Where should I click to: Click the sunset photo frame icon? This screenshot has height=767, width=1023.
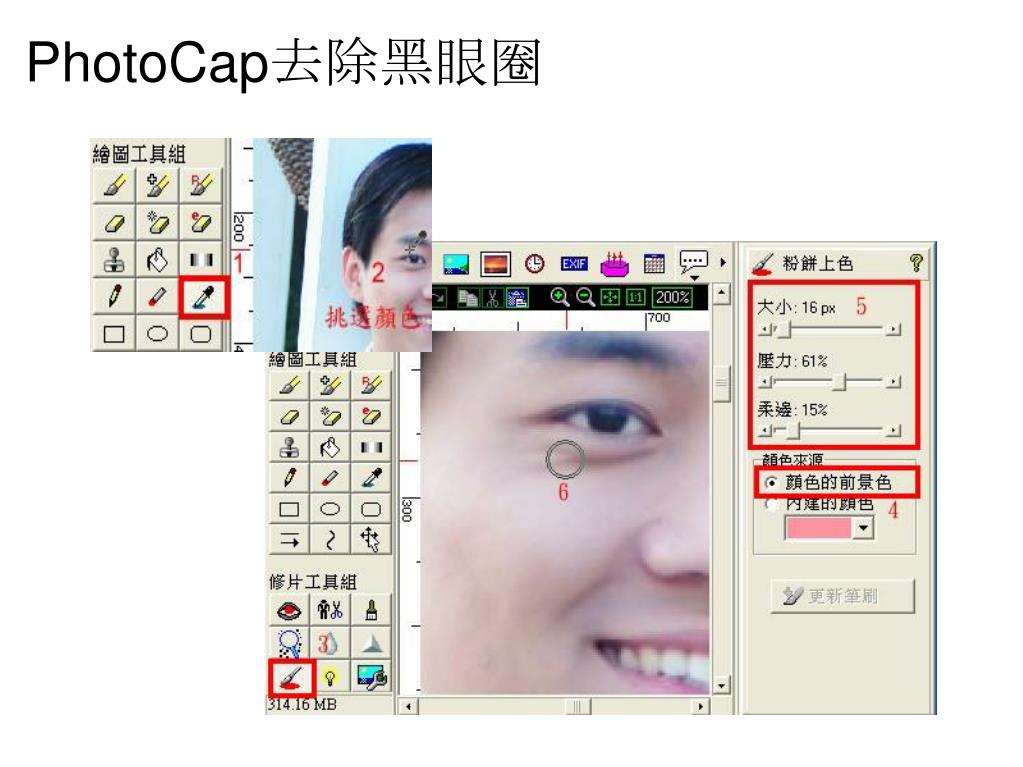496,264
